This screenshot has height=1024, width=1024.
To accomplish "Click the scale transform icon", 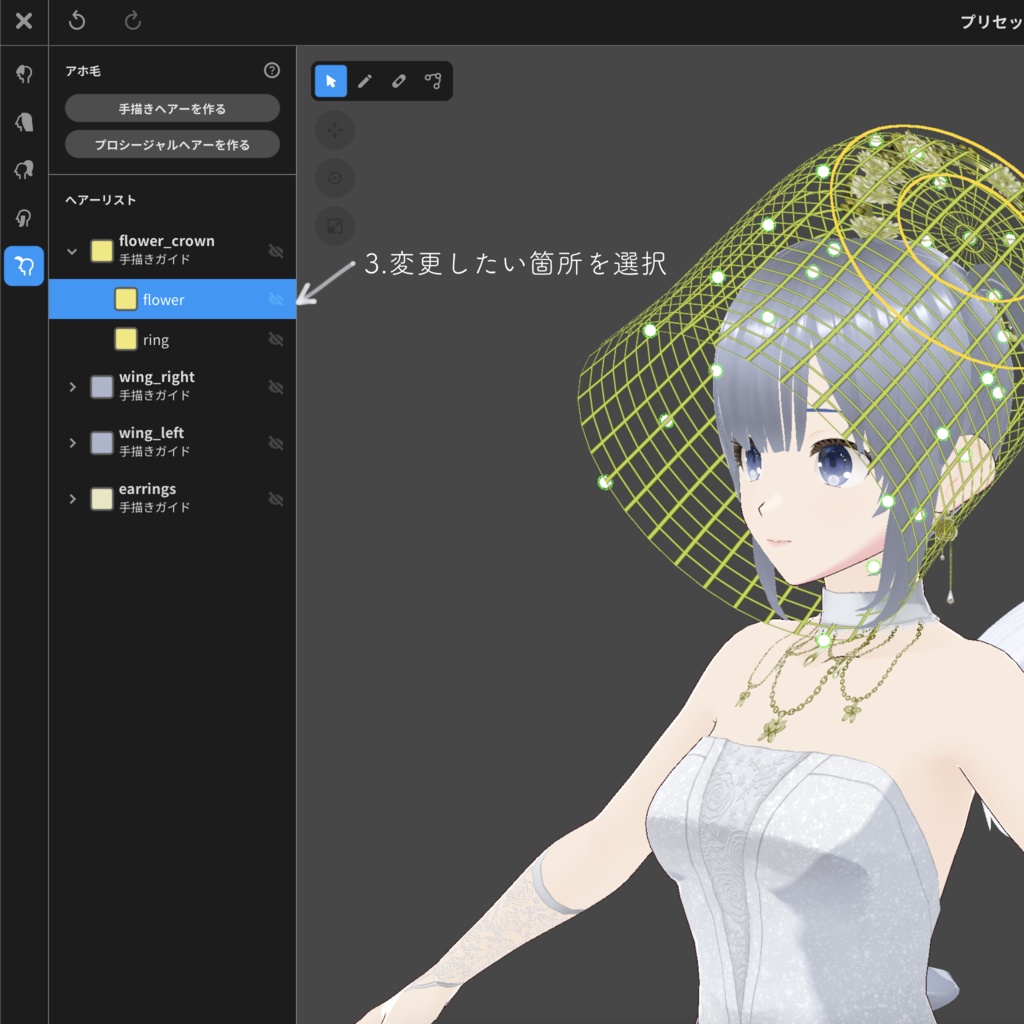I will click(x=335, y=226).
